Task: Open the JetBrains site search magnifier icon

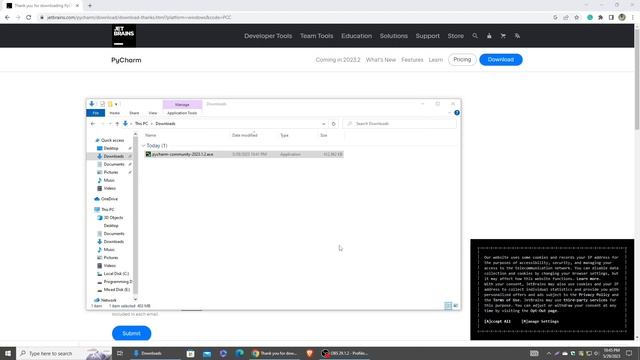Action: [475, 36]
